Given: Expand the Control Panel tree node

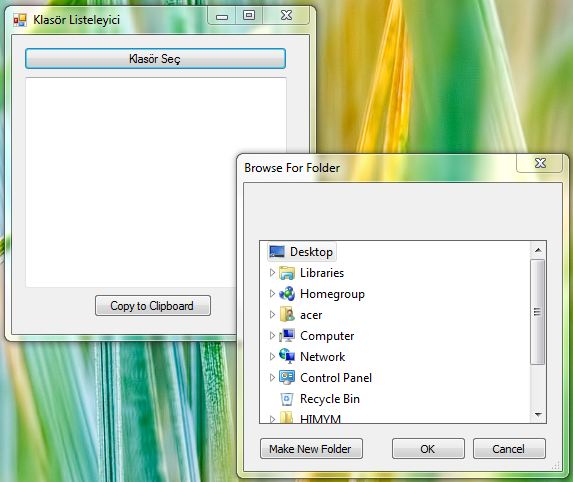Looking at the screenshot, I should (272, 377).
